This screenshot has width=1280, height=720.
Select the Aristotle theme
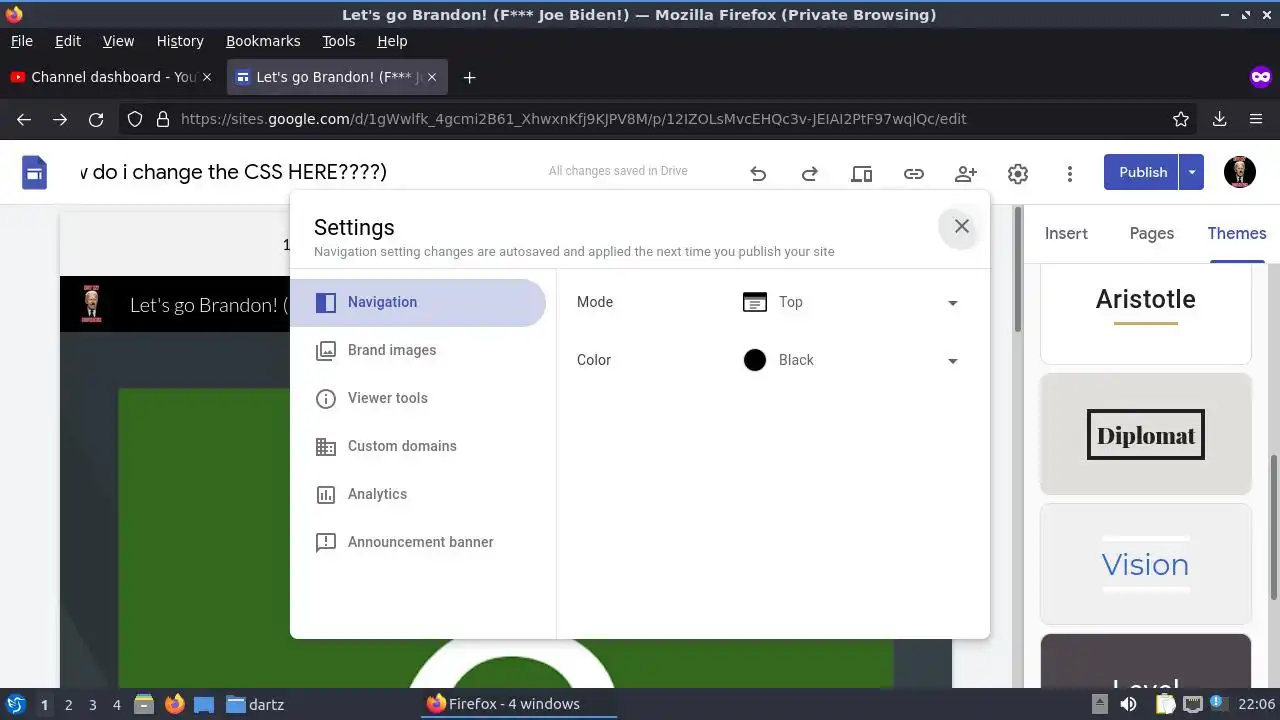[1146, 313]
